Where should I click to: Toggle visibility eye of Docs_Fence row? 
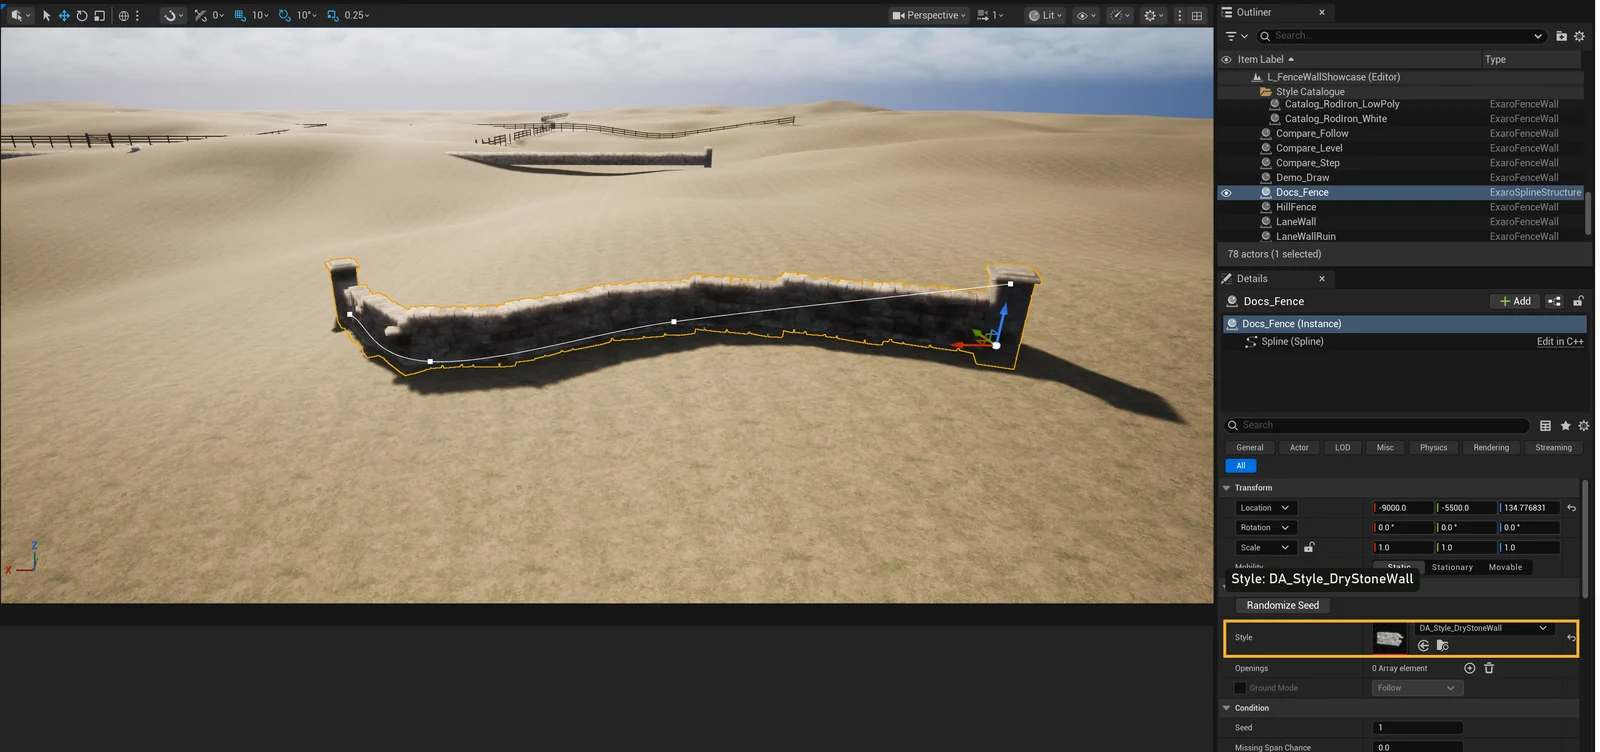(x=1226, y=193)
